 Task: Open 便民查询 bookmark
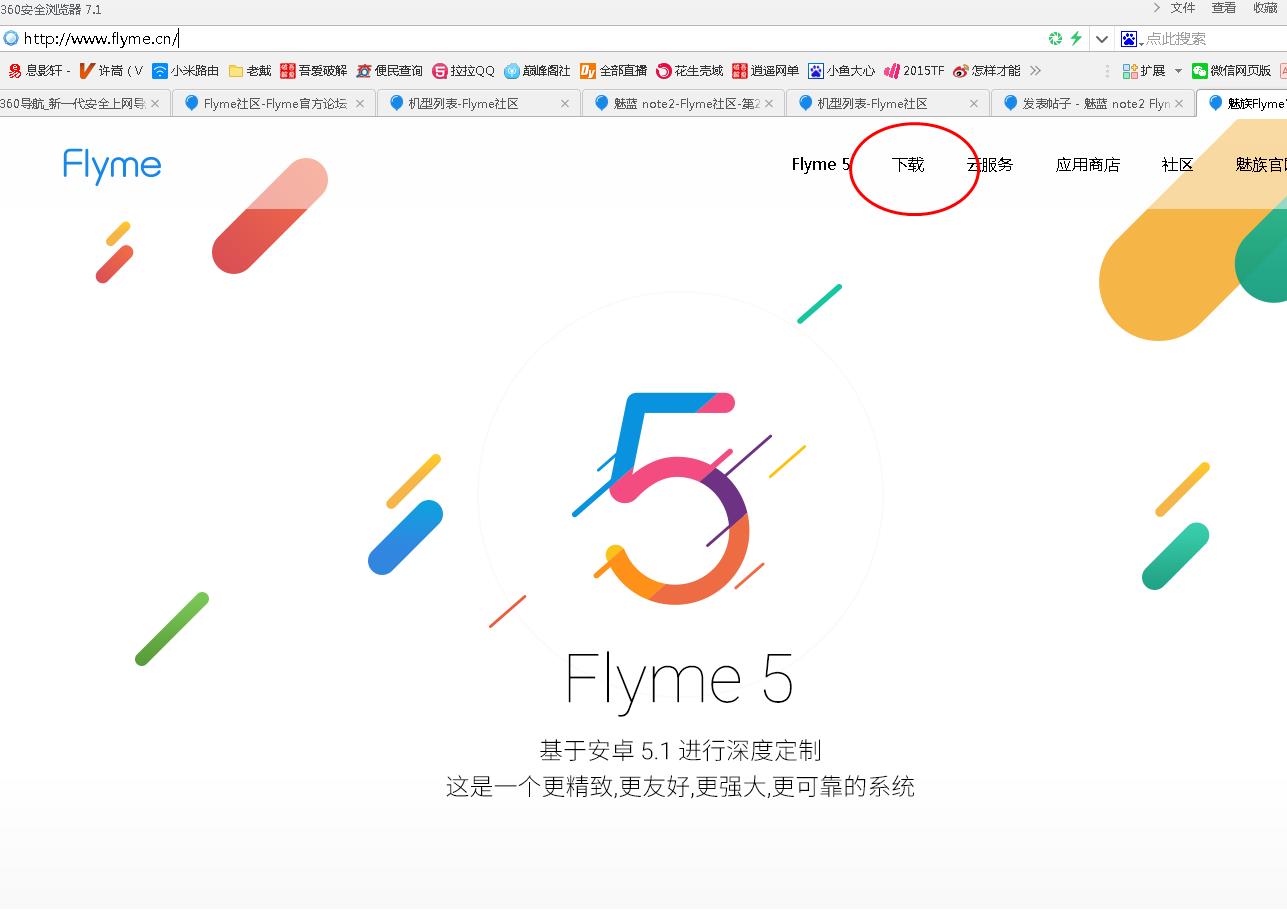point(390,71)
